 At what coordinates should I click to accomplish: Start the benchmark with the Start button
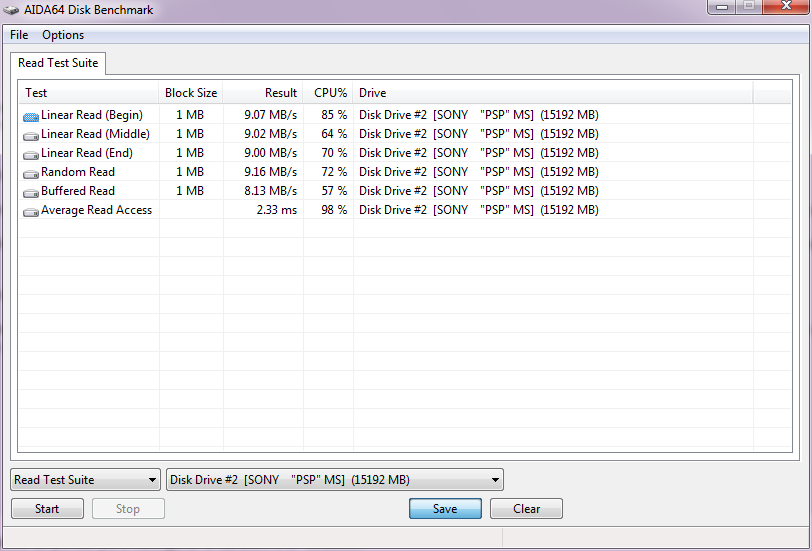[47, 509]
